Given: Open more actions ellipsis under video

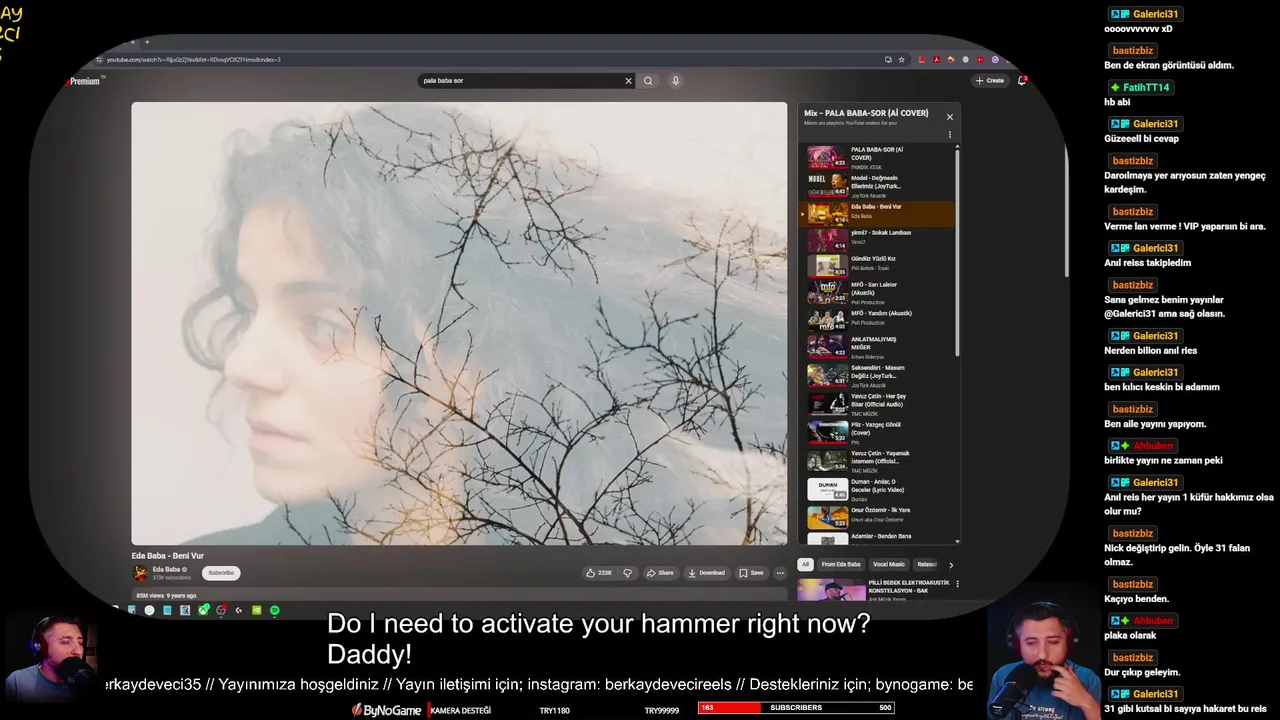Looking at the screenshot, I should tap(780, 573).
